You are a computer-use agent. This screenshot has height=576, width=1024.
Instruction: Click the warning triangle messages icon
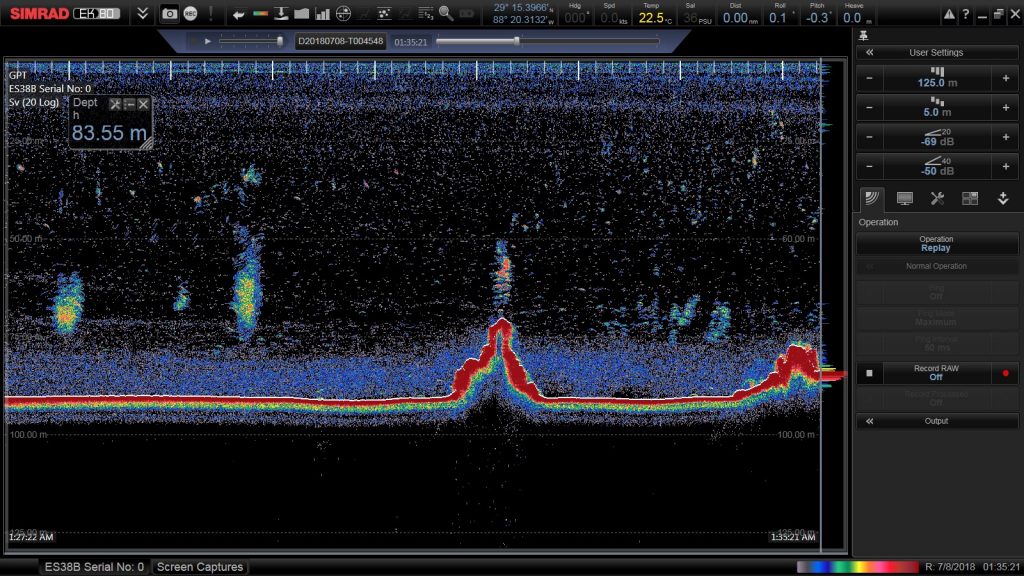coord(948,14)
